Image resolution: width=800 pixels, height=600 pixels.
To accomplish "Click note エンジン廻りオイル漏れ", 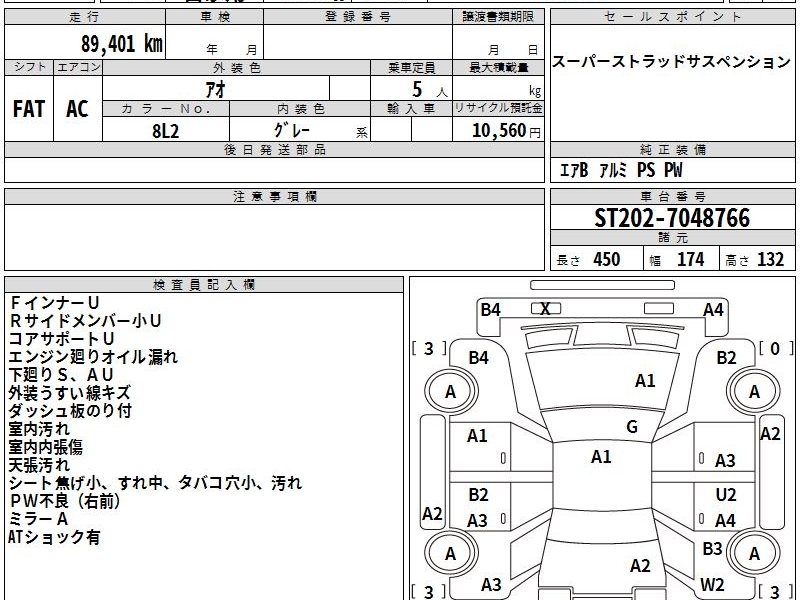I will [93, 357].
